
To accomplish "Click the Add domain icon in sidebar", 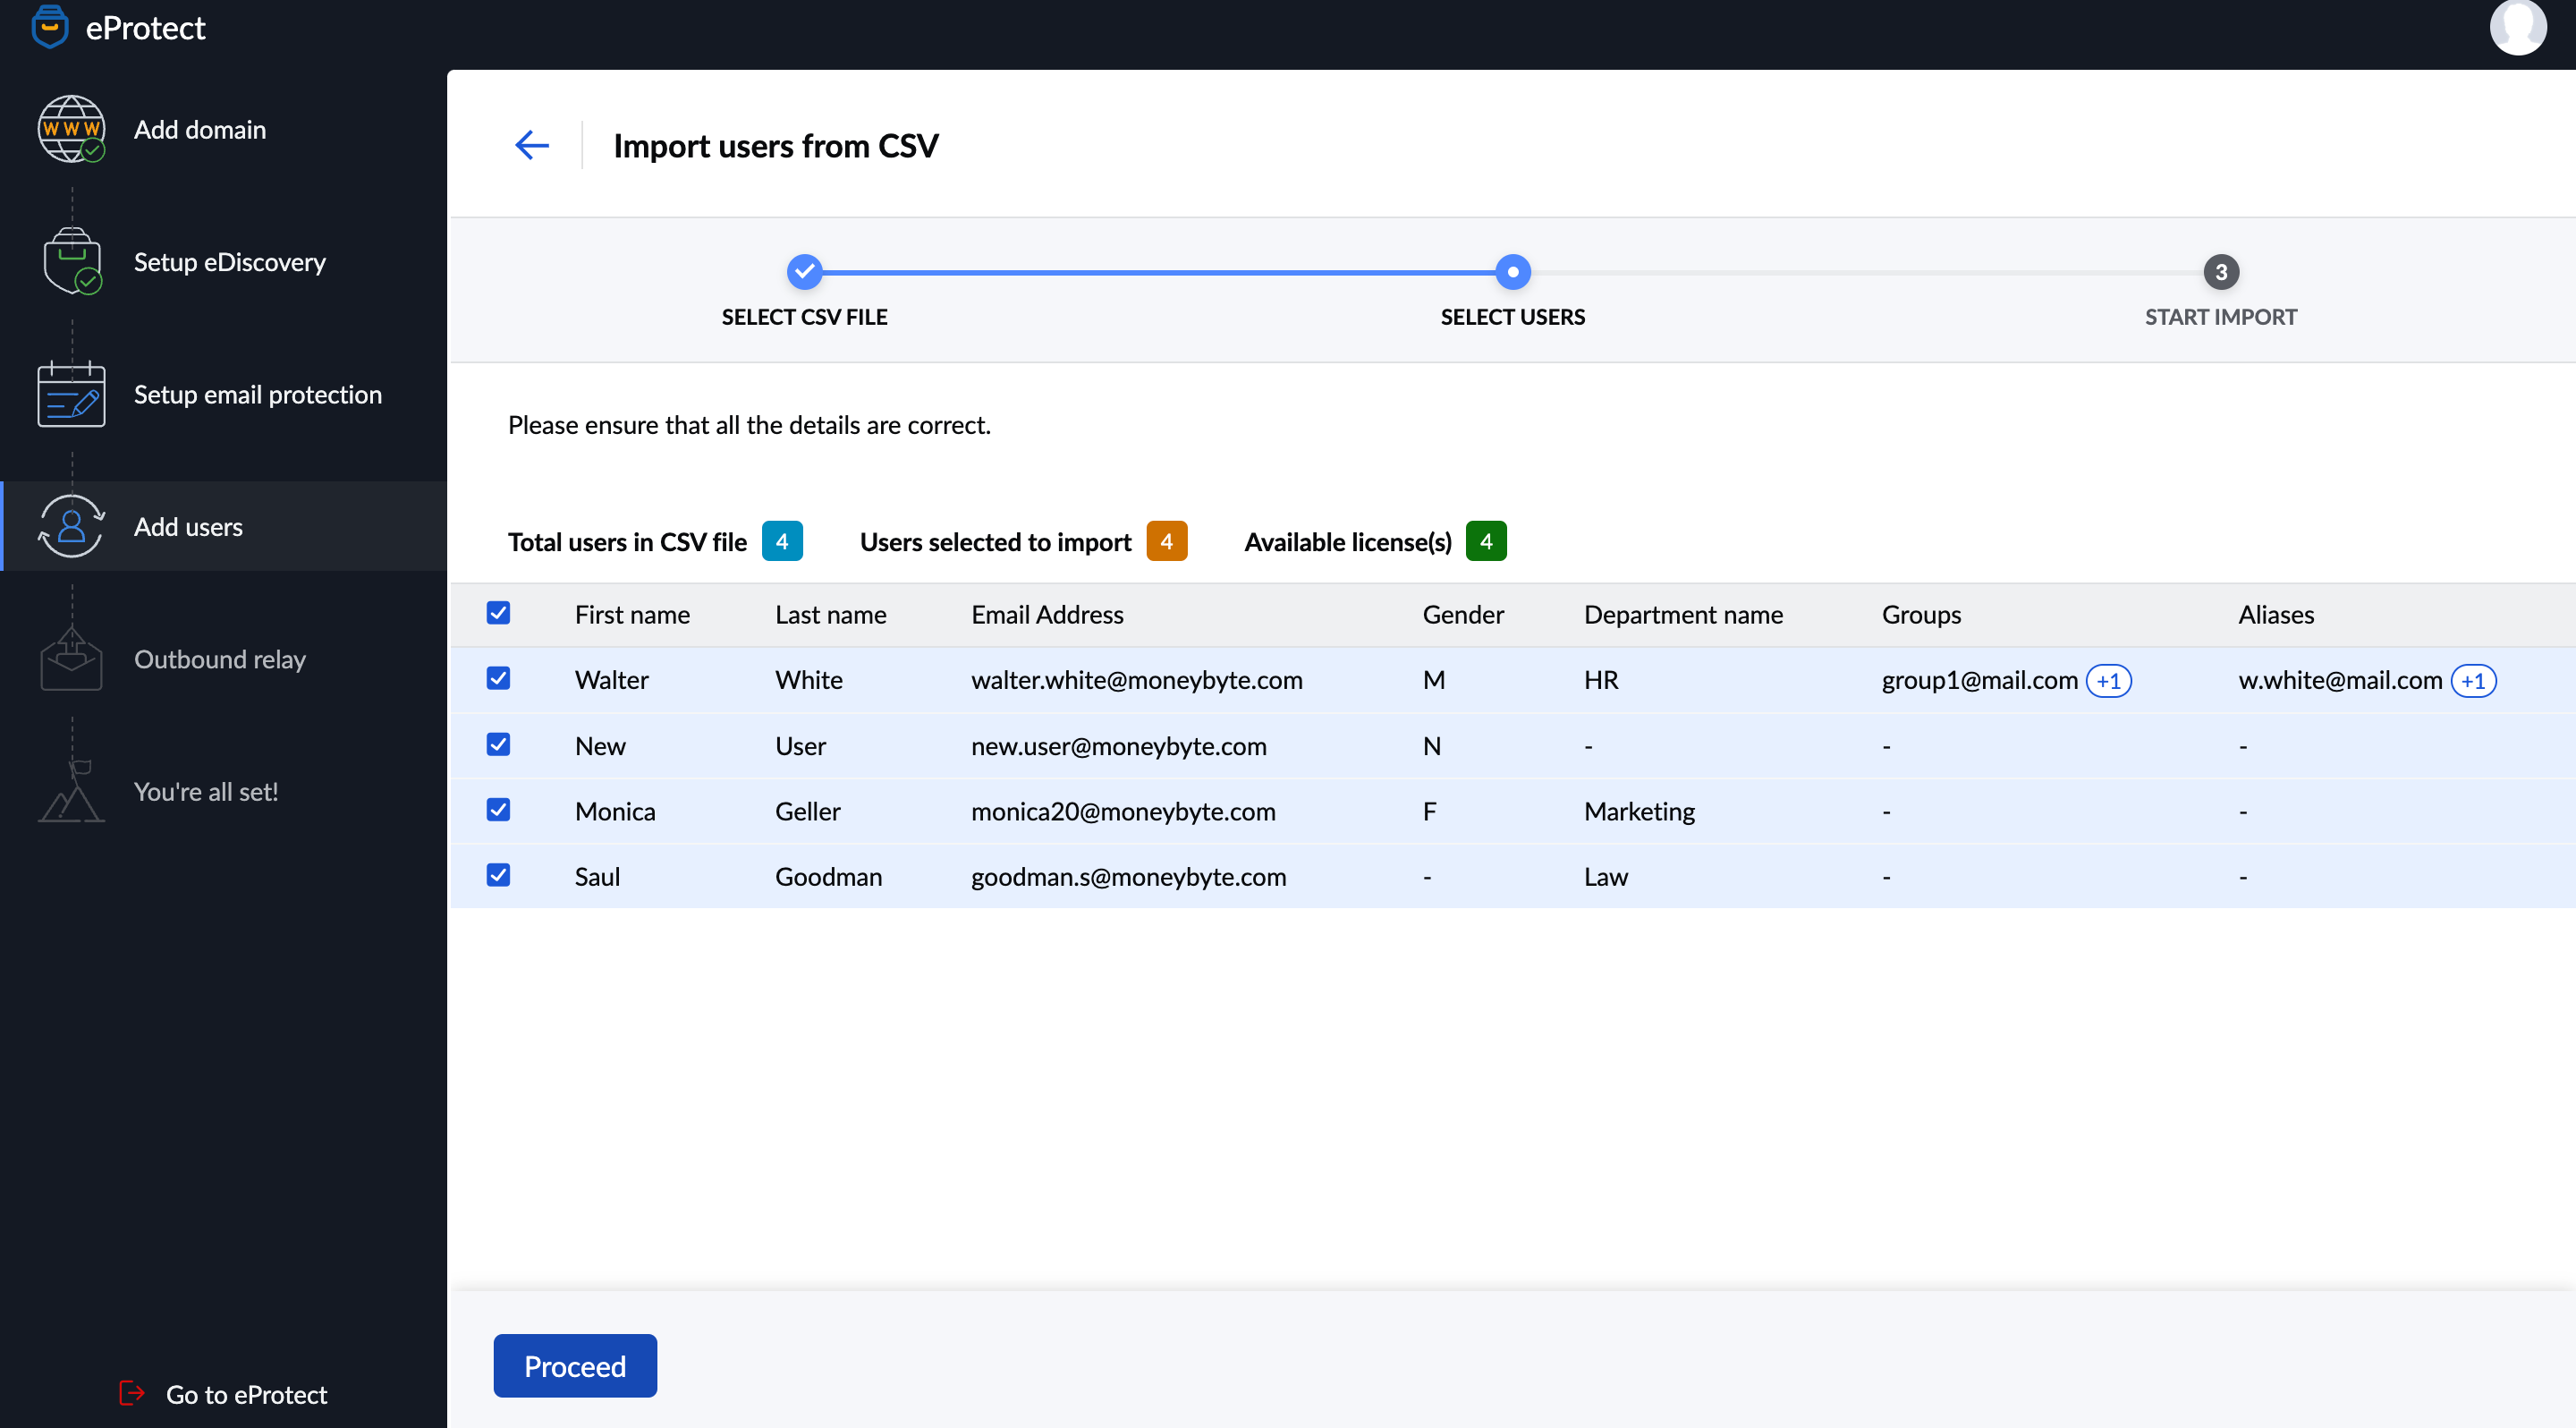I will coord(71,130).
